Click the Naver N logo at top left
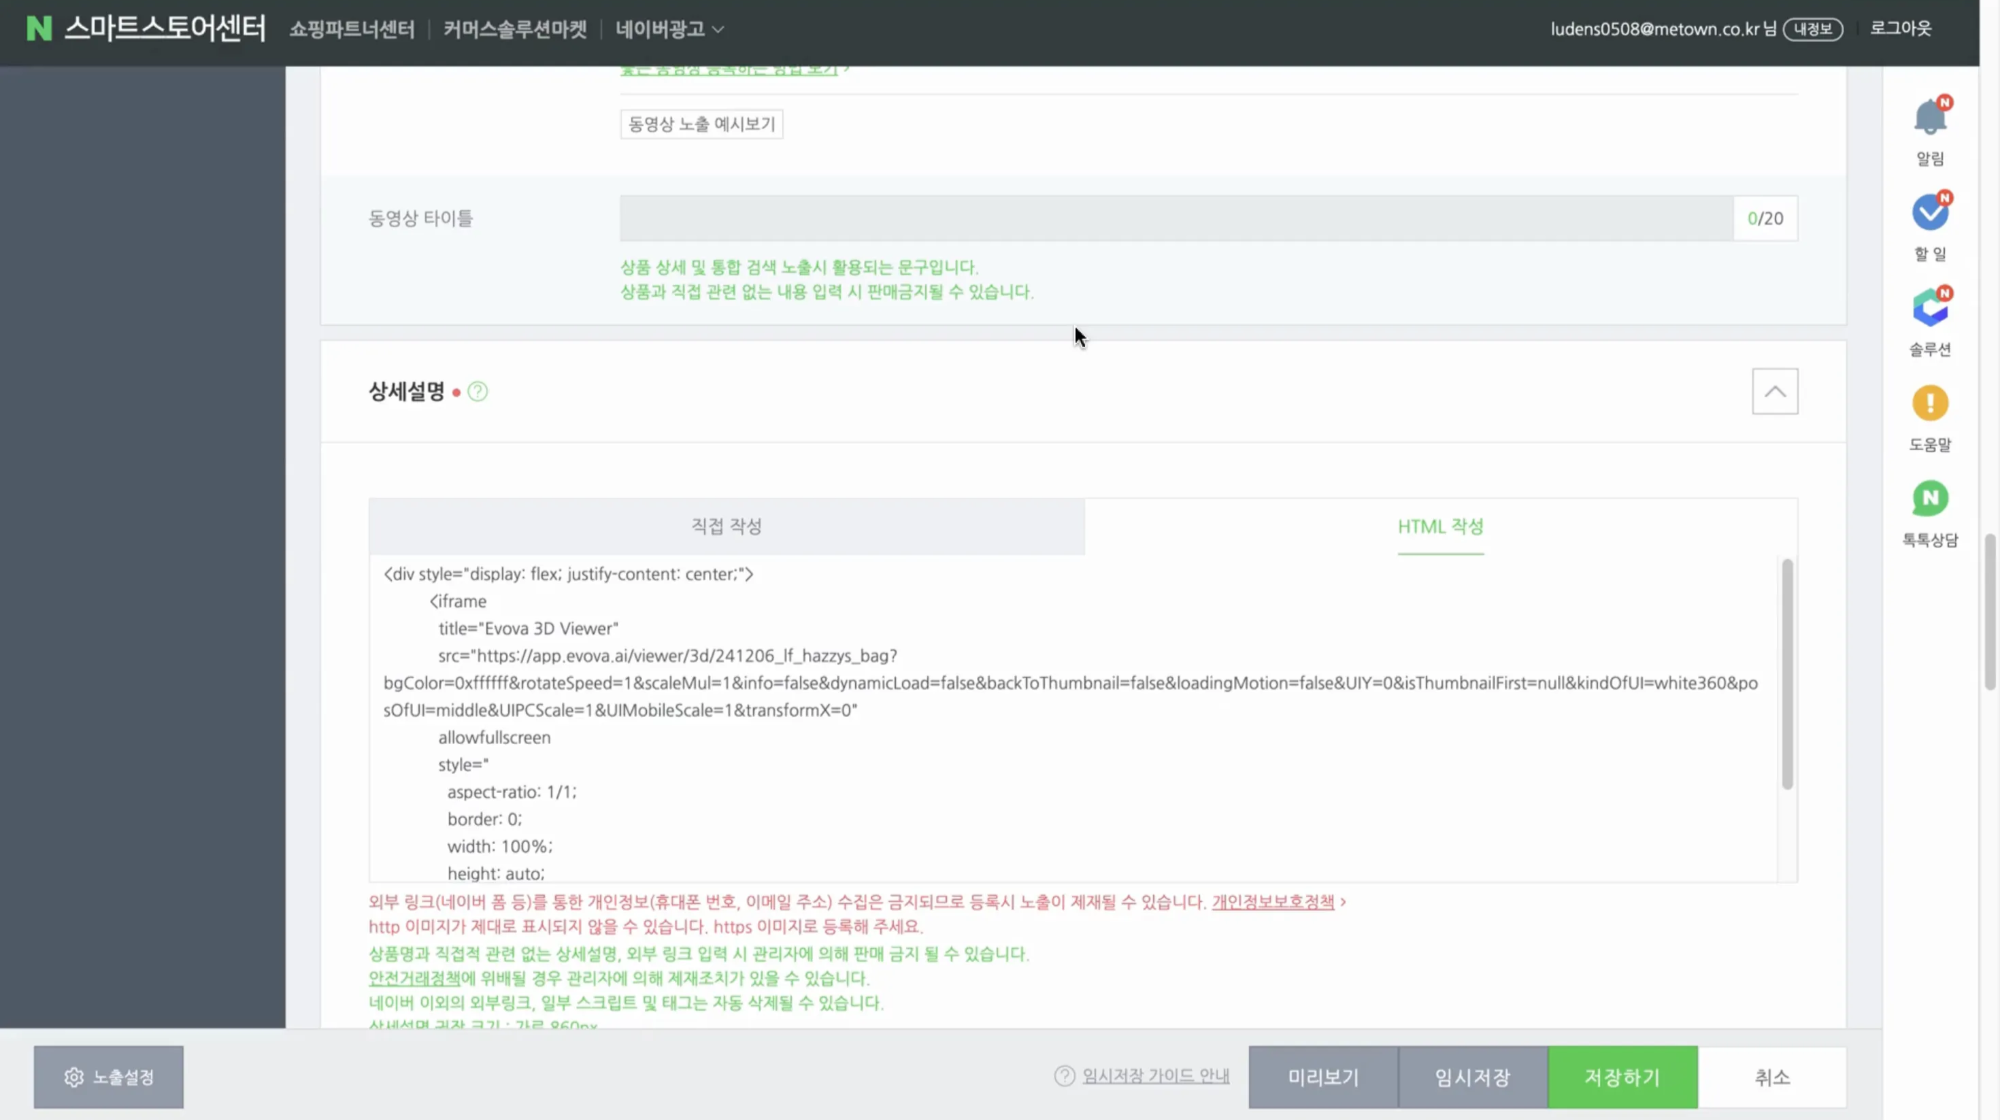This screenshot has width=2000, height=1120. [38, 29]
